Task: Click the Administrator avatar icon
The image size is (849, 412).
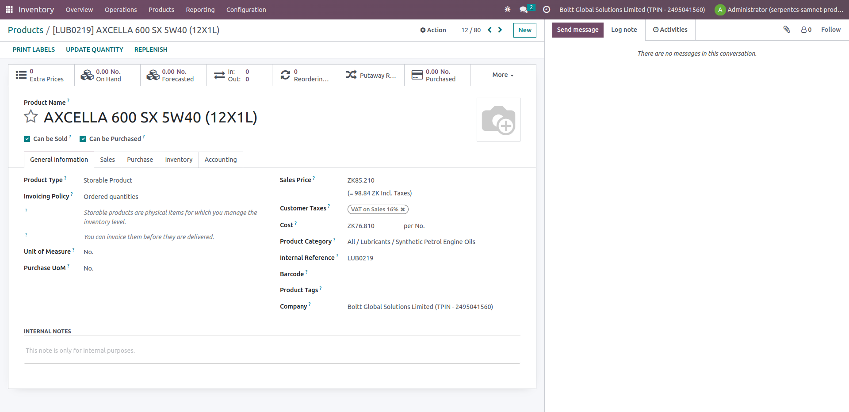Action: [720, 9]
